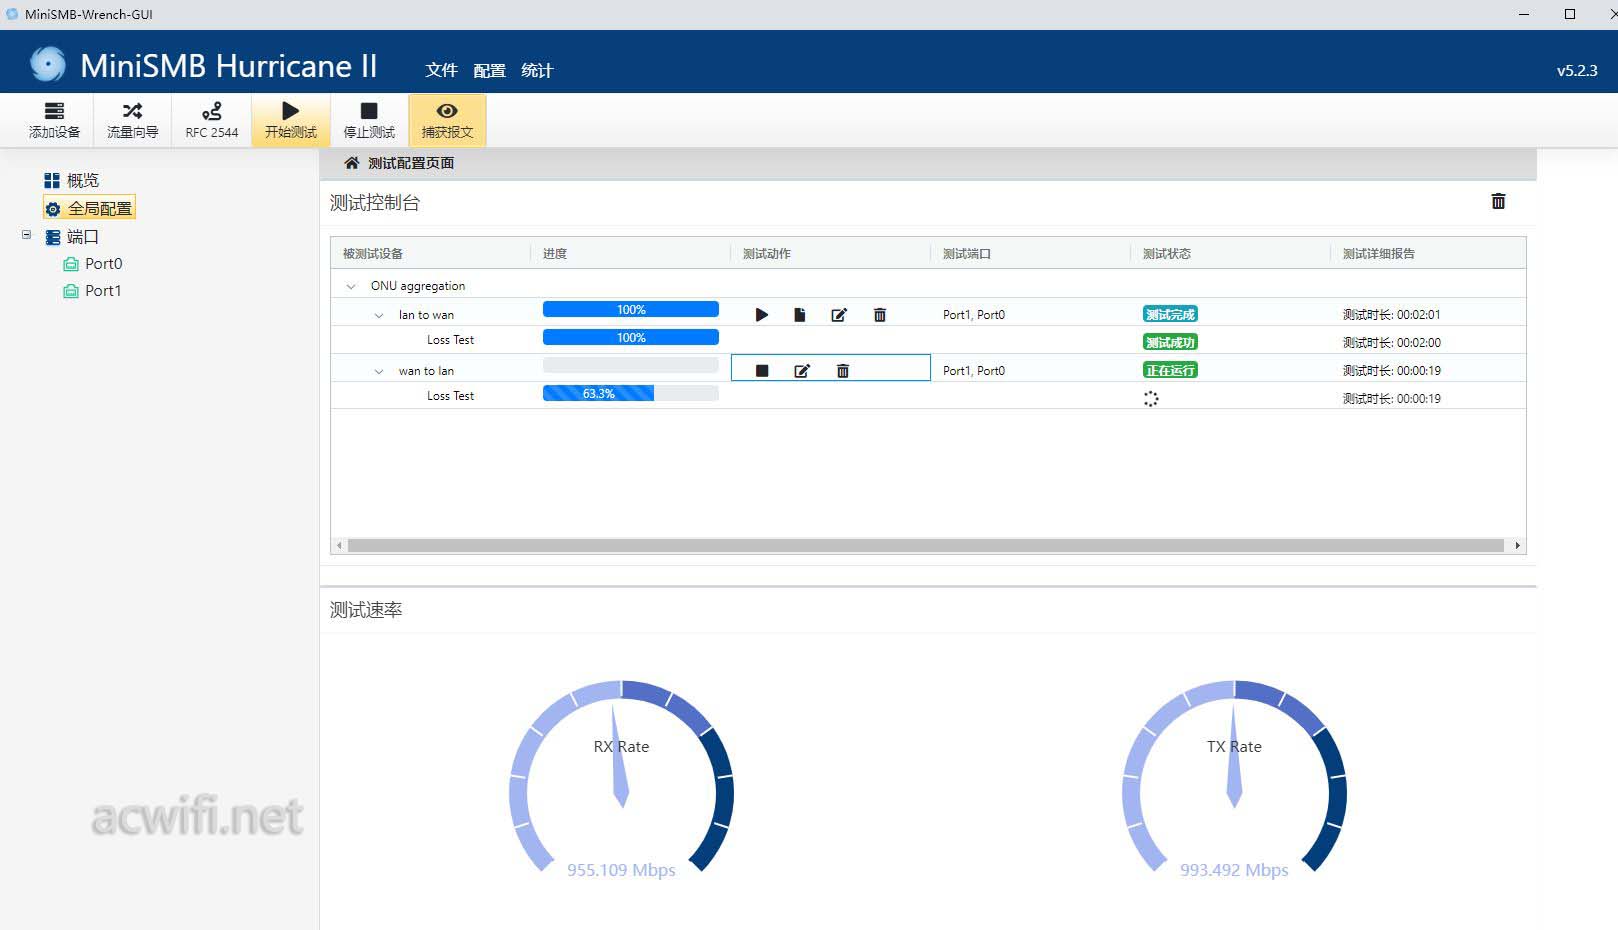Image resolution: width=1618 pixels, height=930 pixels.
Task: Click Port1, Port0 in wan to lan row
Action: [x=974, y=371]
